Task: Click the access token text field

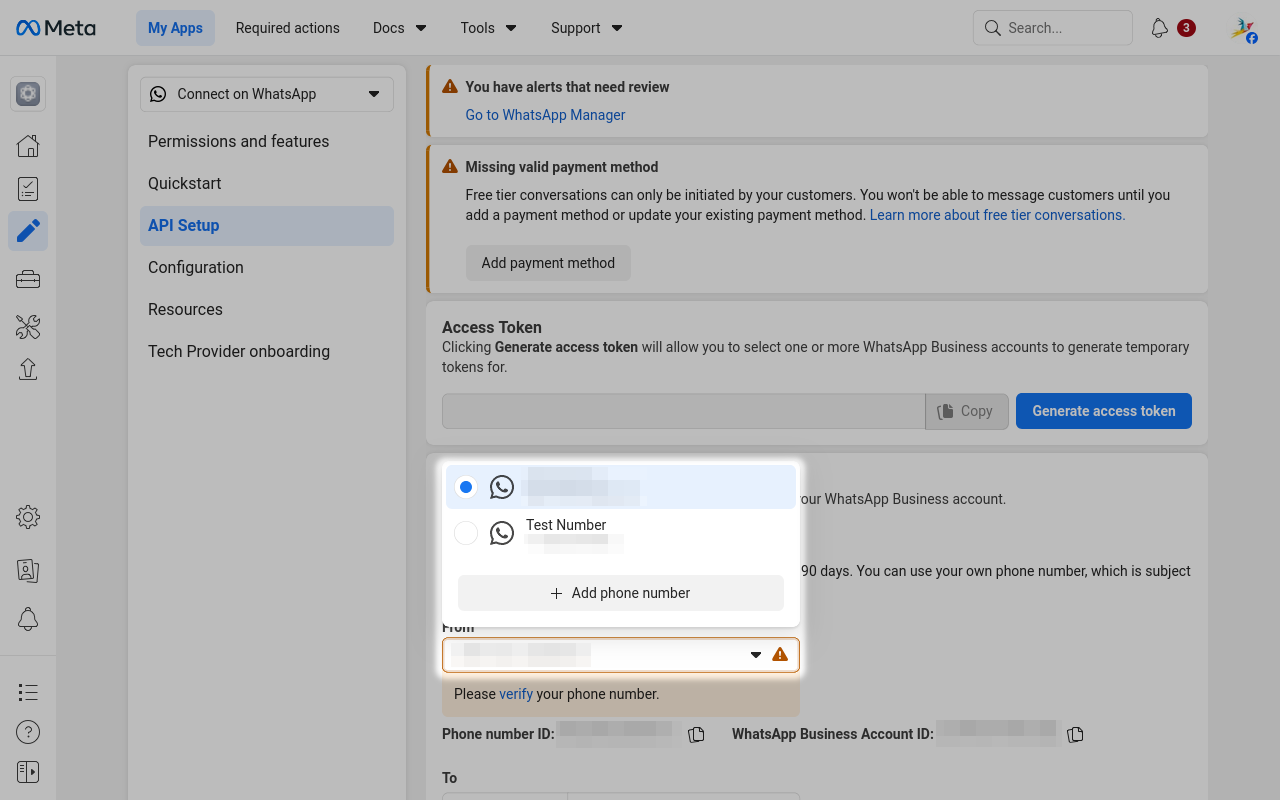Action: [x=684, y=411]
